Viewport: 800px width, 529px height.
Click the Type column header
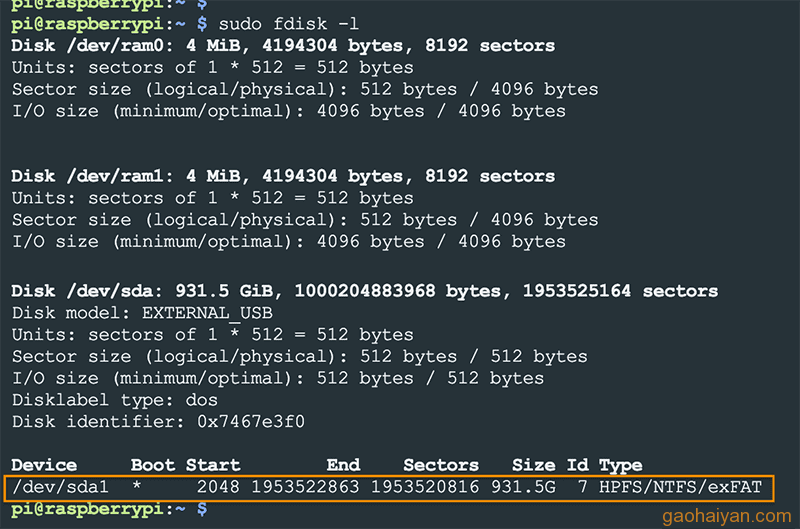pyautogui.click(x=620, y=466)
